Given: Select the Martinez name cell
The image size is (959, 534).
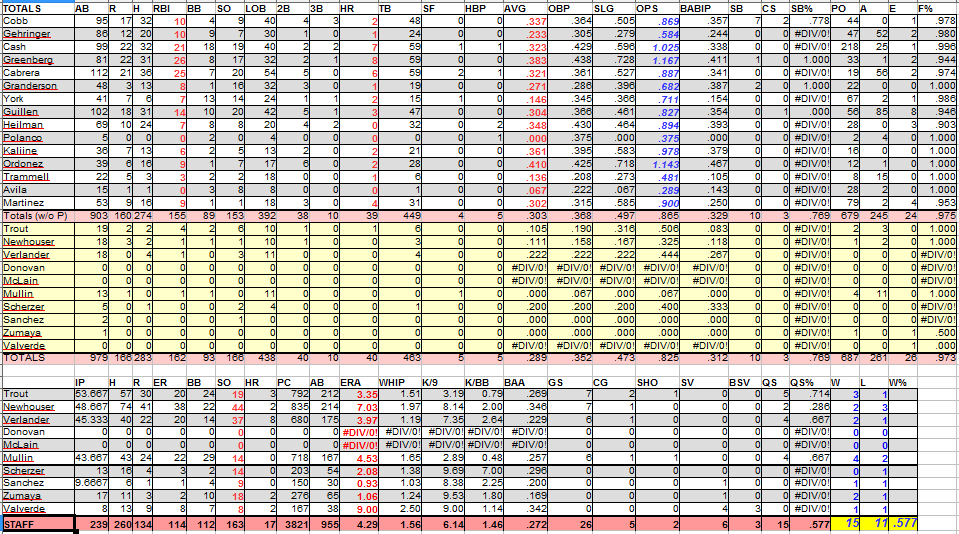Looking at the screenshot, I should [38, 202].
